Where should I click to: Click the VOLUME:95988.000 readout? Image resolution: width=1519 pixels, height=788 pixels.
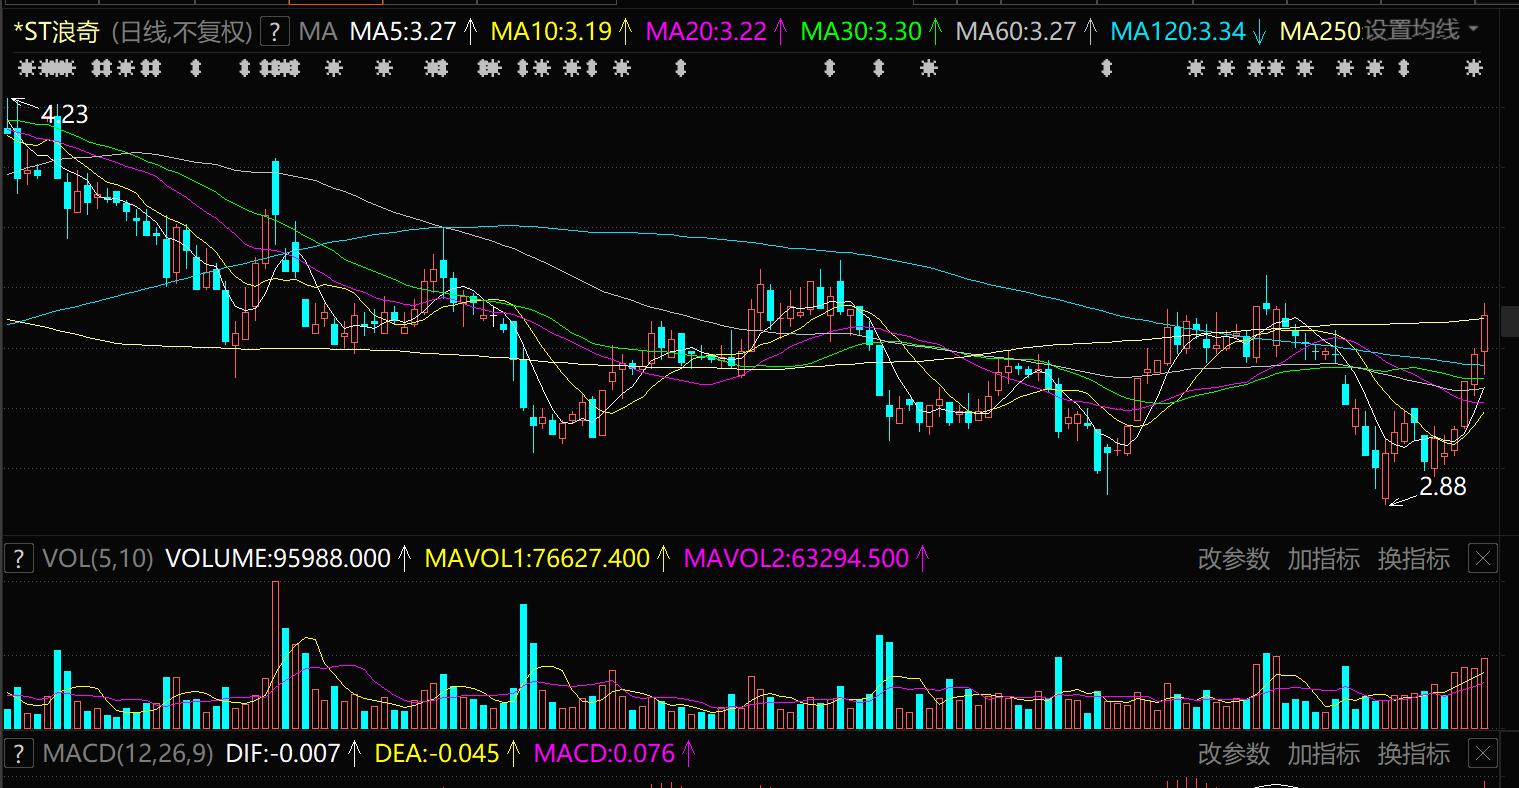278,558
